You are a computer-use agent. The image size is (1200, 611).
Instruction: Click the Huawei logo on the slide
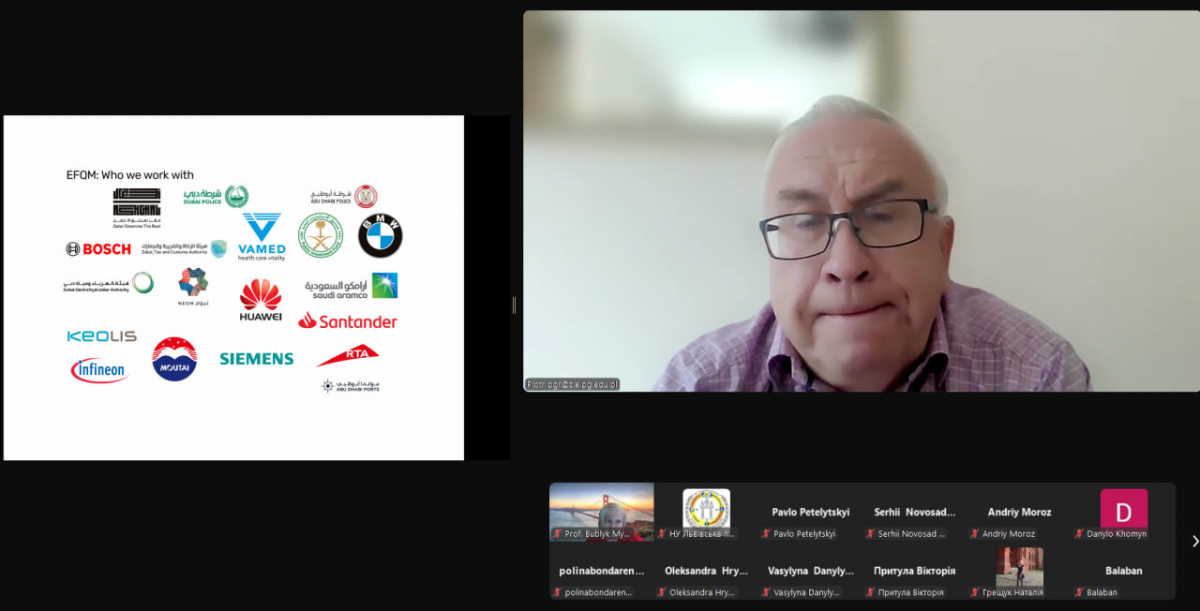click(x=260, y=300)
